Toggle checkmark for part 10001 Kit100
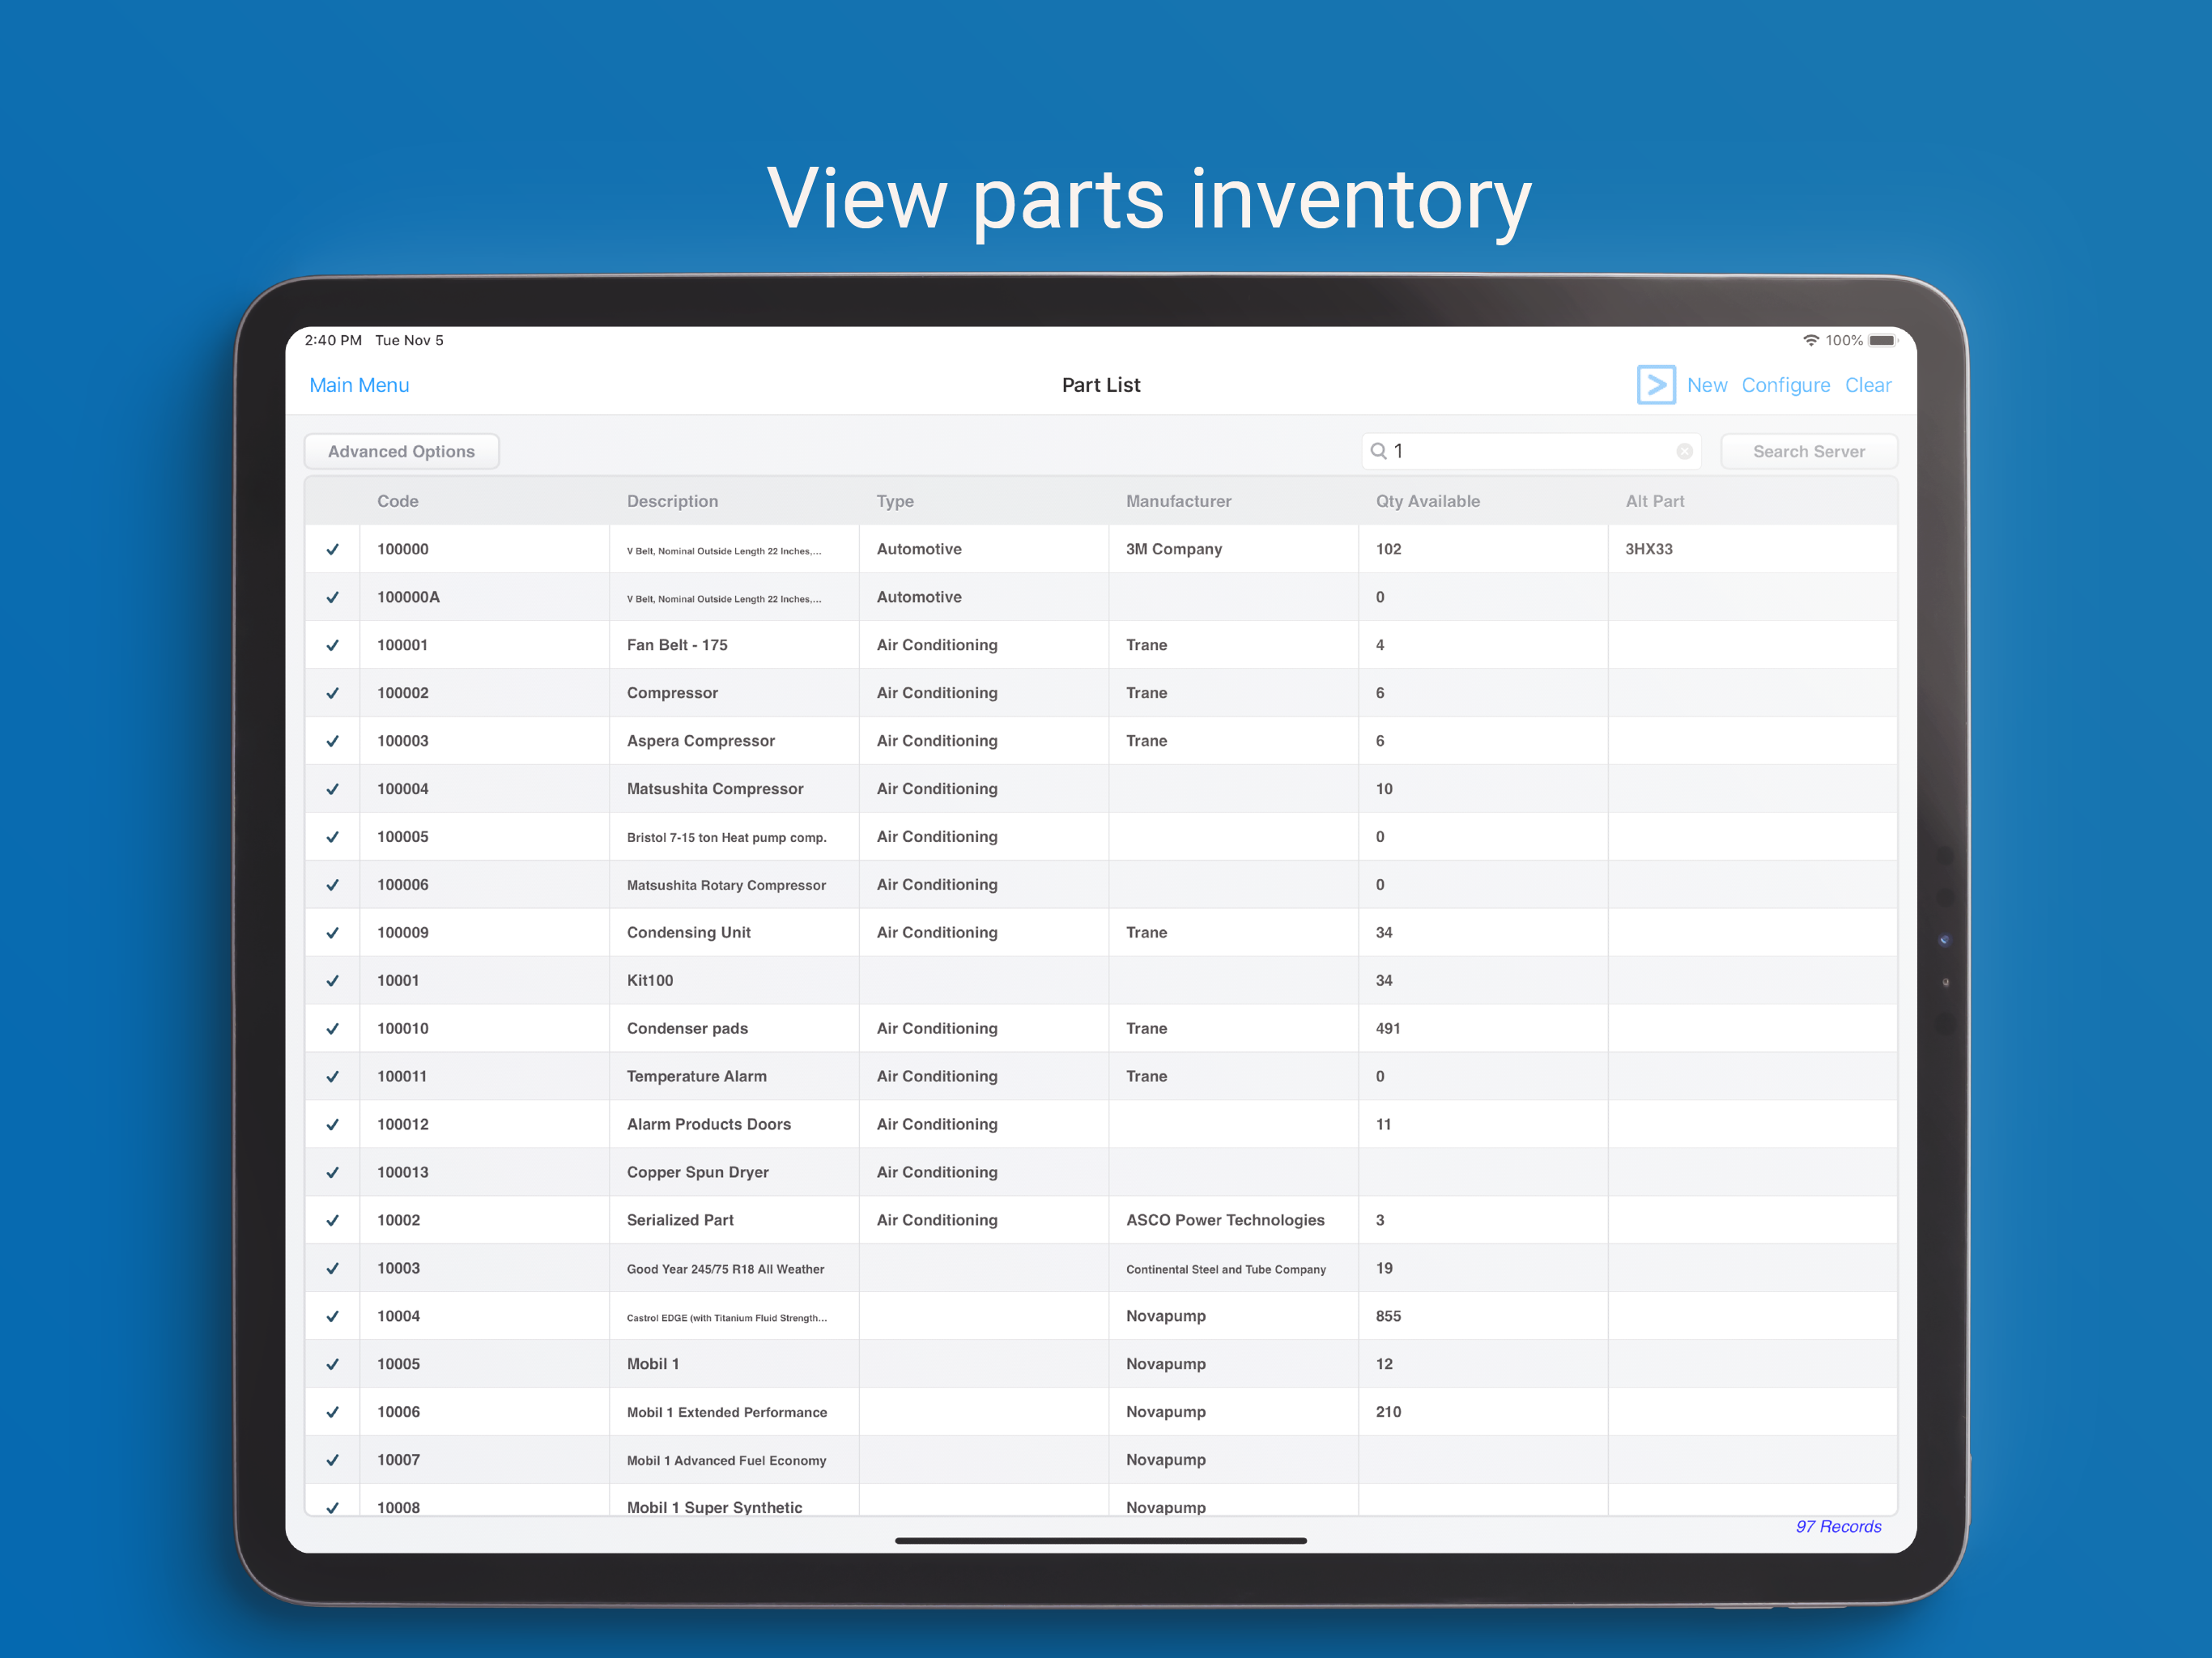The image size is (2212, 1658). coord(333,981)
